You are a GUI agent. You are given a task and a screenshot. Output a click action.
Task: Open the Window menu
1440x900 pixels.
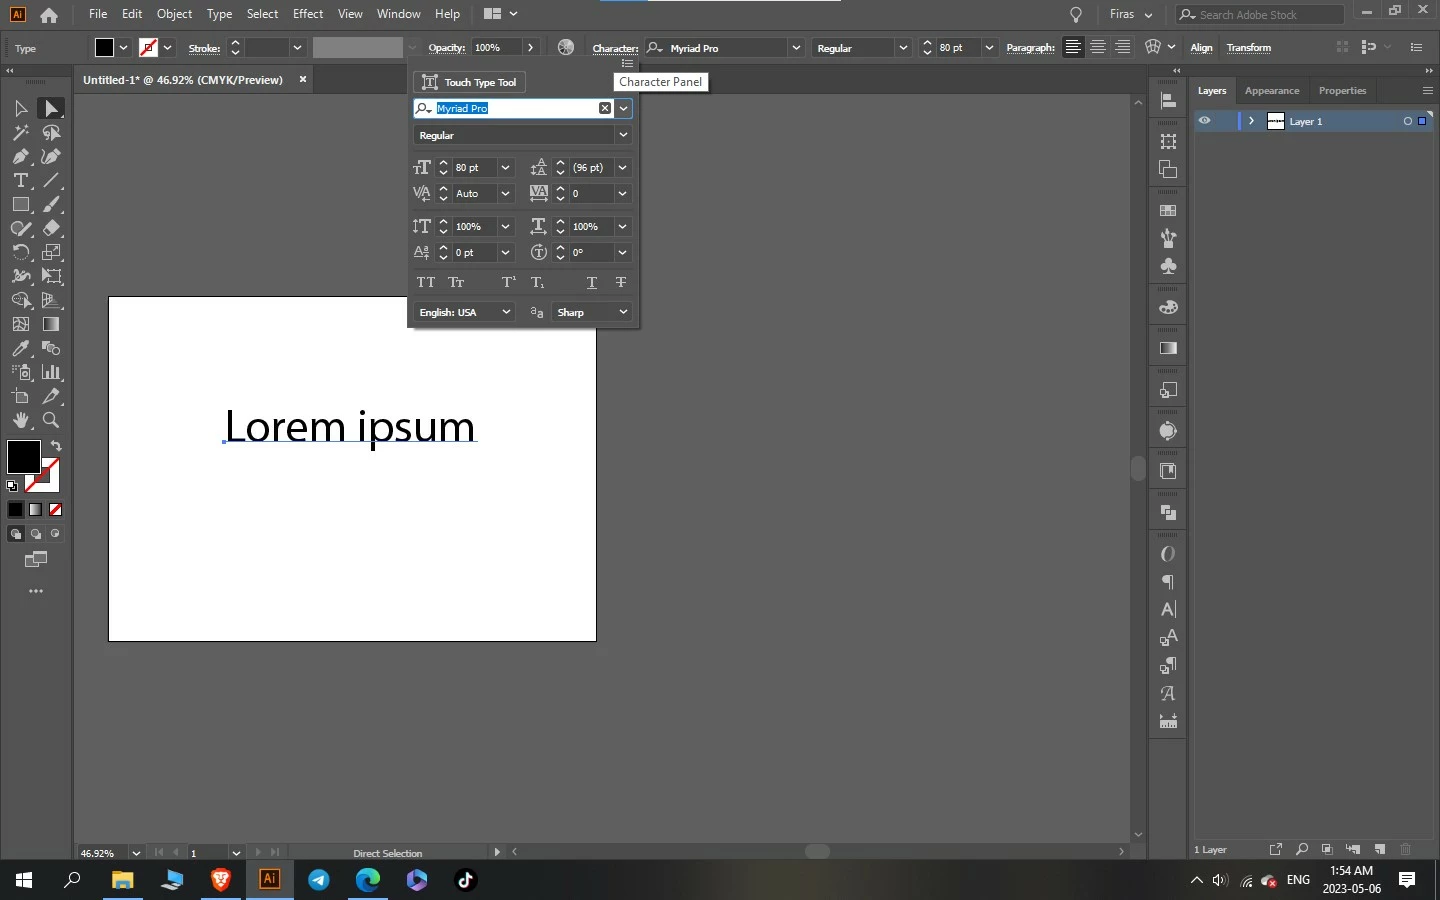pos(399,14)
